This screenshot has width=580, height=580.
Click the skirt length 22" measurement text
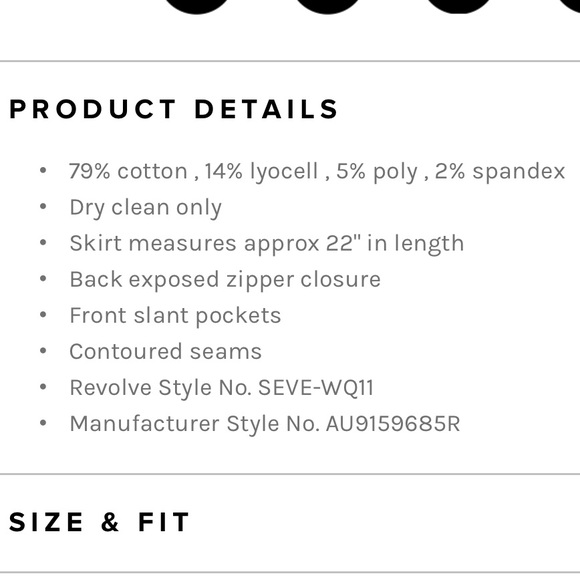267,244
